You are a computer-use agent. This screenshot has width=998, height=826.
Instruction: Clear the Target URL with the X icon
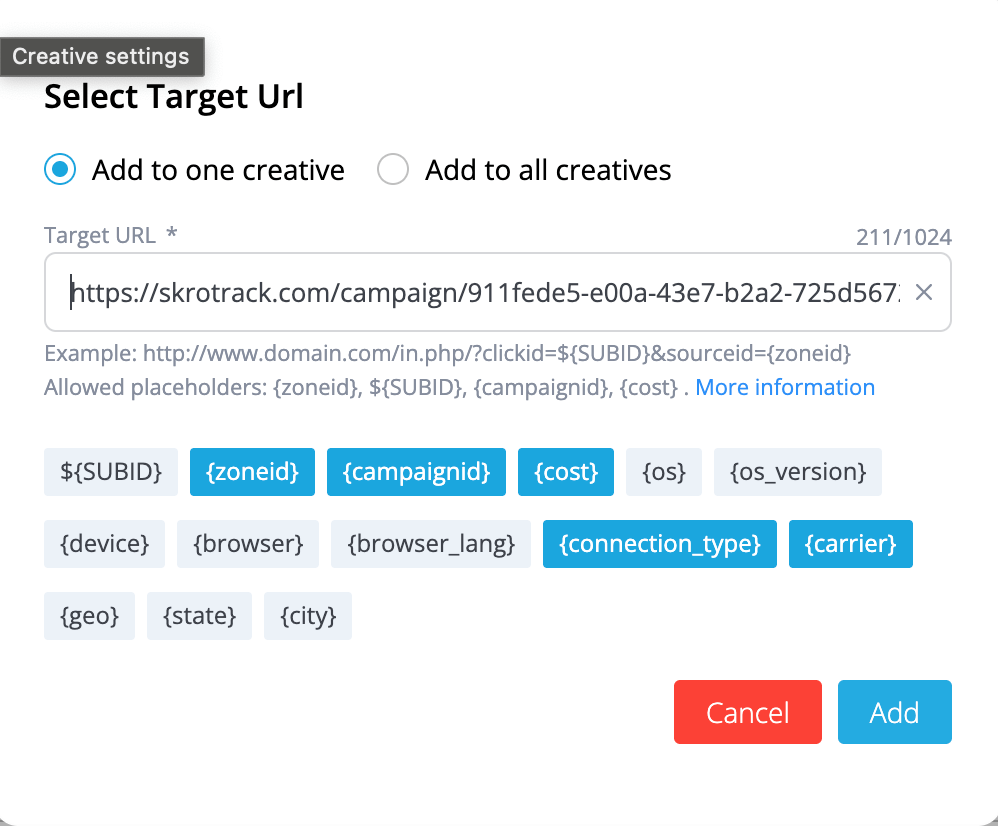coord(924,292)
